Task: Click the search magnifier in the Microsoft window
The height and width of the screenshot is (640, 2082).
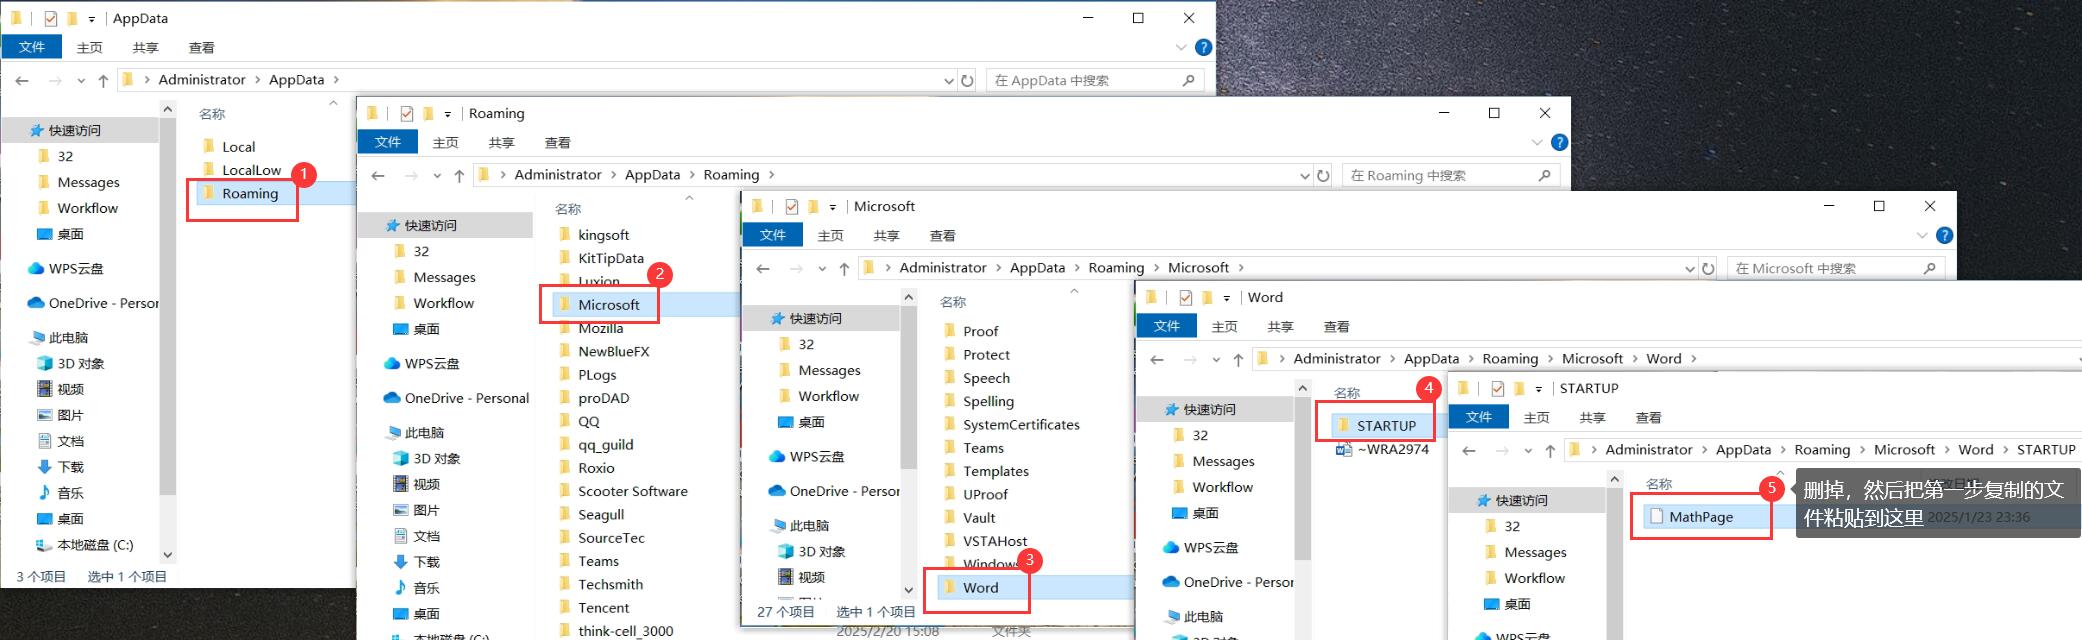Action: click(x=1929, y=268)
